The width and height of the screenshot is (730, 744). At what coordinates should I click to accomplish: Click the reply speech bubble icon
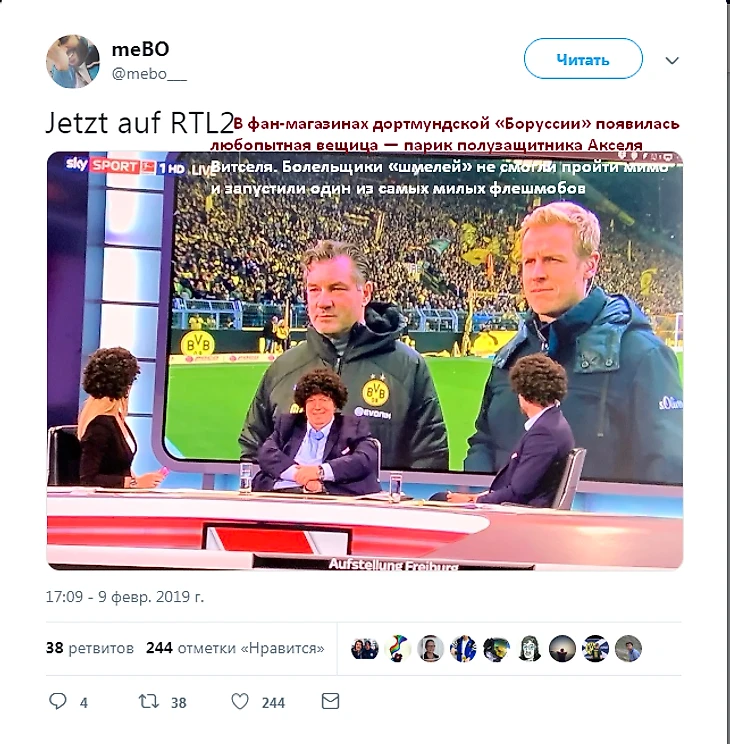[58, 701]
